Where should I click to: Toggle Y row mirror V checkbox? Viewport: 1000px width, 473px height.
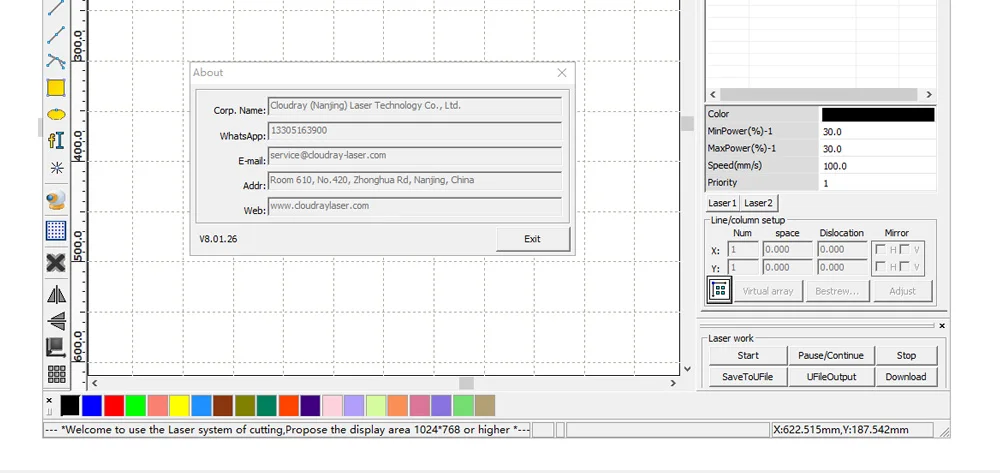pyautogui.click(x=904, y=266)
